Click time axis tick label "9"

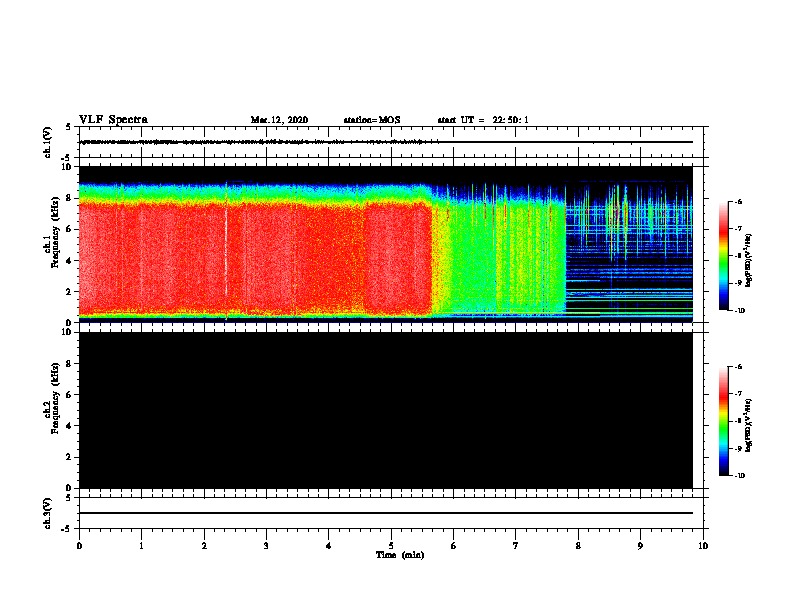[640, 546]
